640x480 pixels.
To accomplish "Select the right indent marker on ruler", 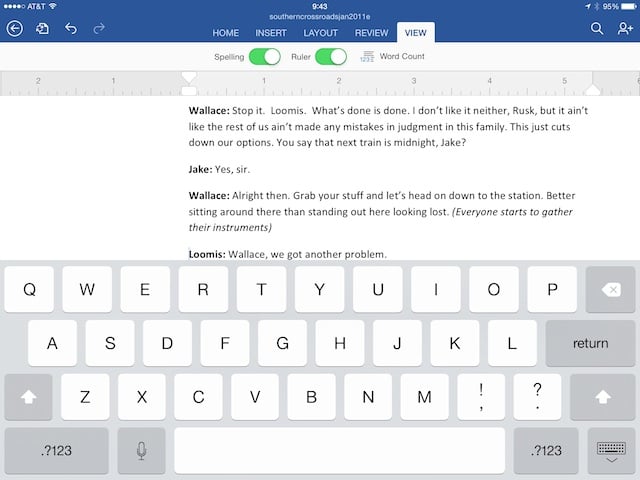I will tap(592, 90).
